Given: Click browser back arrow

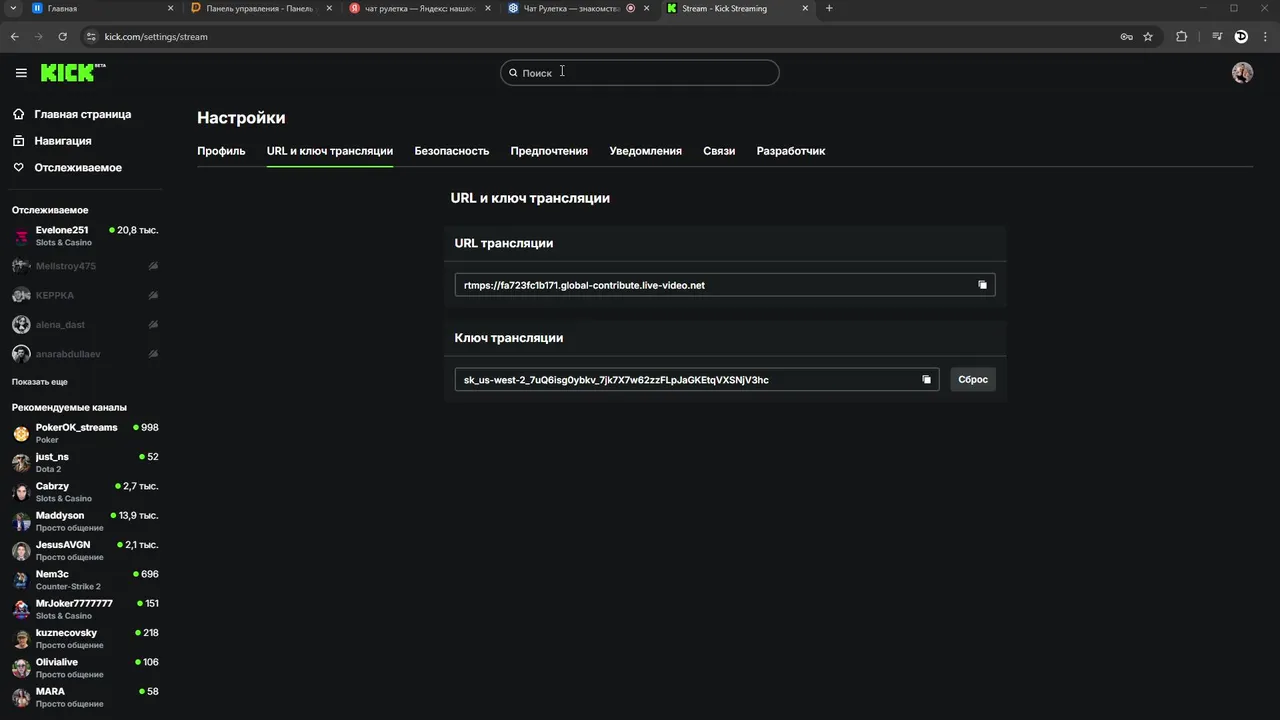Looking at the screenshot, I should pos(14,36).
